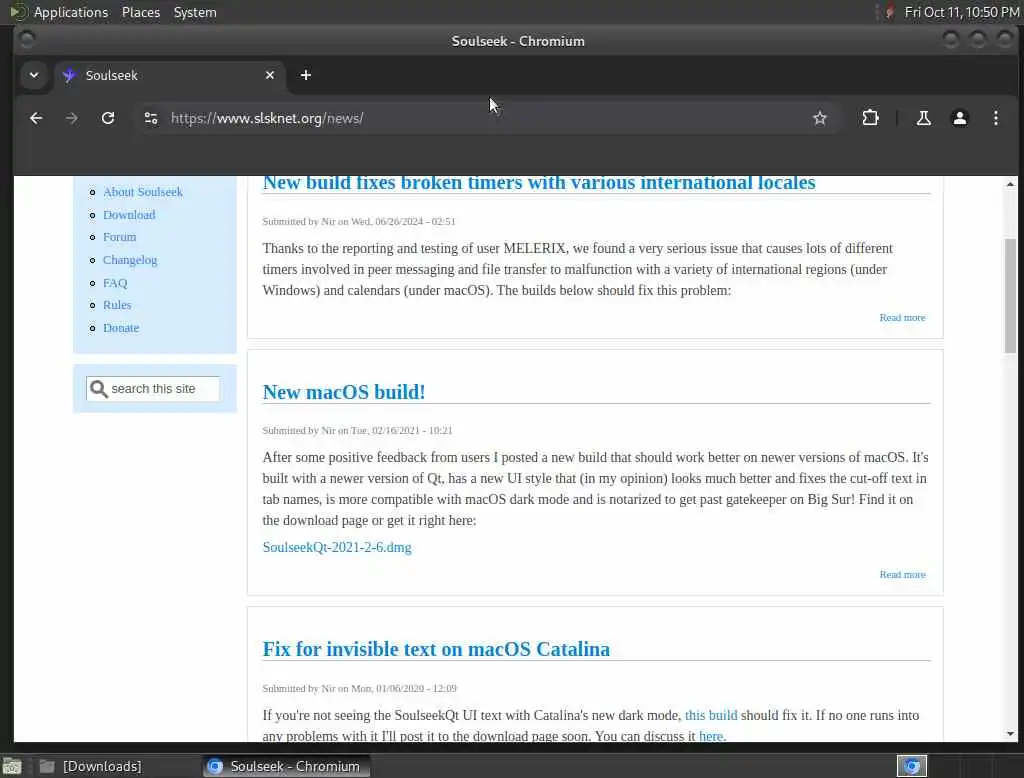Open the Donate link
The image size is (1024, 778).
(x=121, y=328)
